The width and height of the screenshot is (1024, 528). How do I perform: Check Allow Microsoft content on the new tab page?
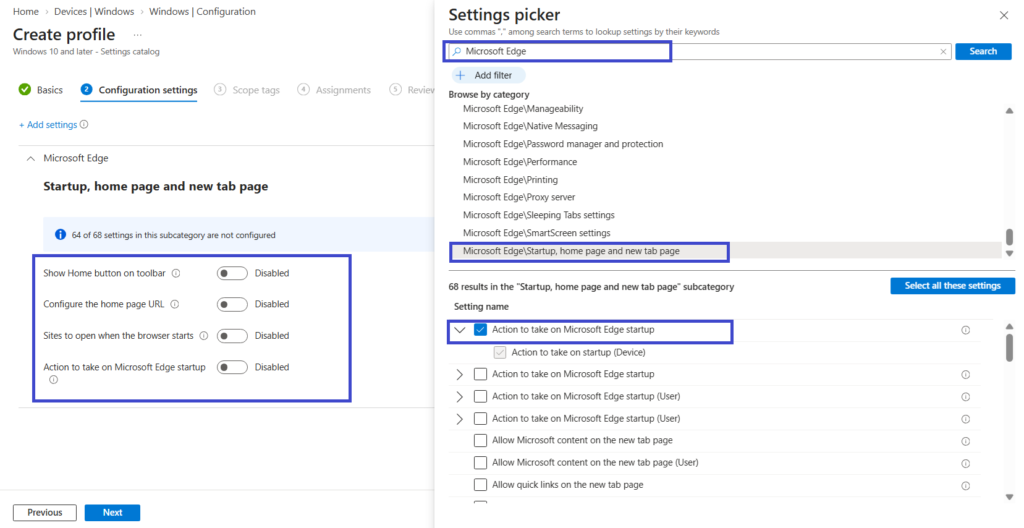481,440
